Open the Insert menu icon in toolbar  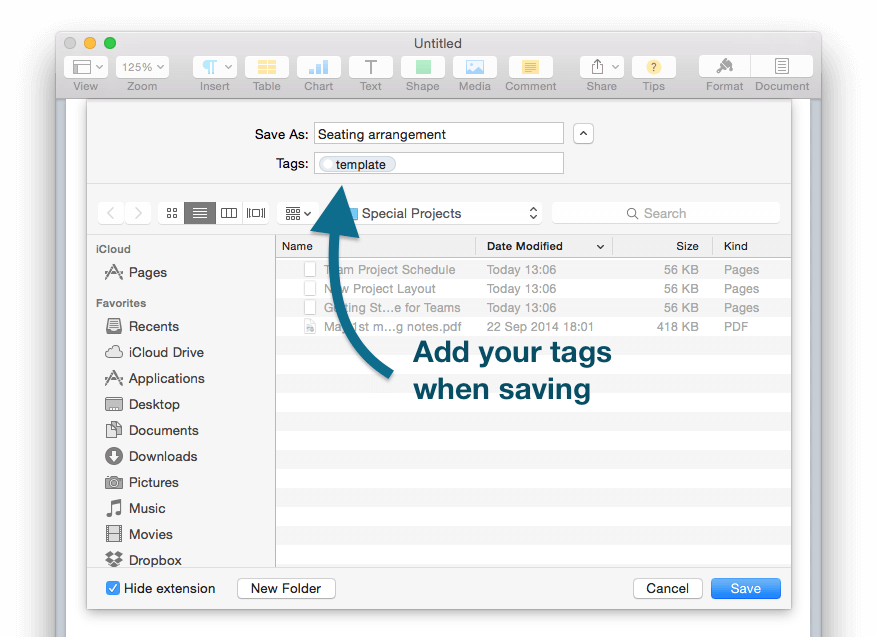[214, 67]
